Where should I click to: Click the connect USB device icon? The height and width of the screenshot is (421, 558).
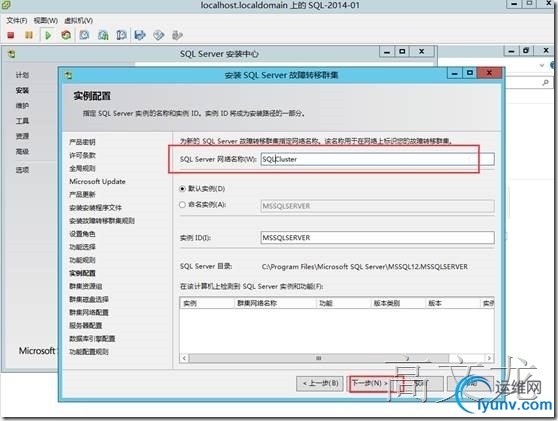coord(177,35)
